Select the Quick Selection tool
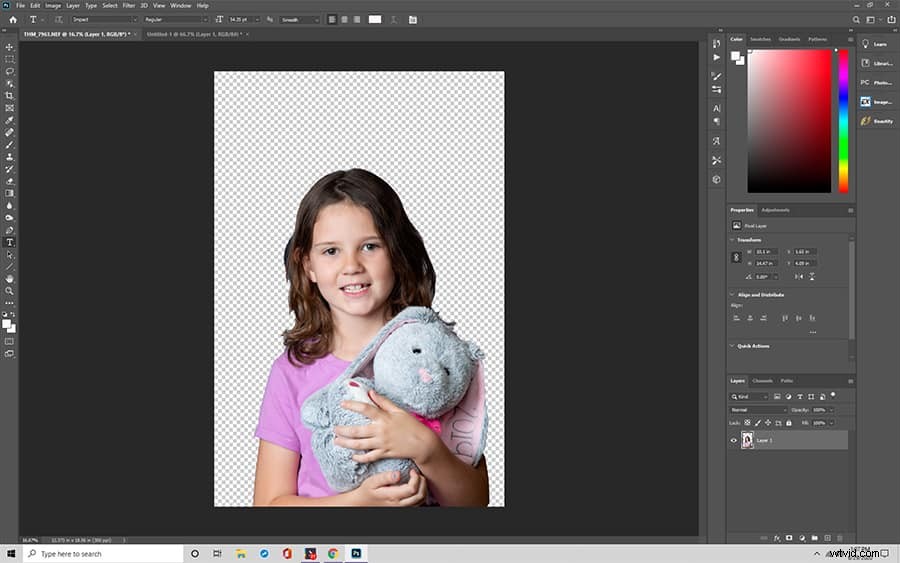Screen dimensions: 900x563 [x=9, y=84]
